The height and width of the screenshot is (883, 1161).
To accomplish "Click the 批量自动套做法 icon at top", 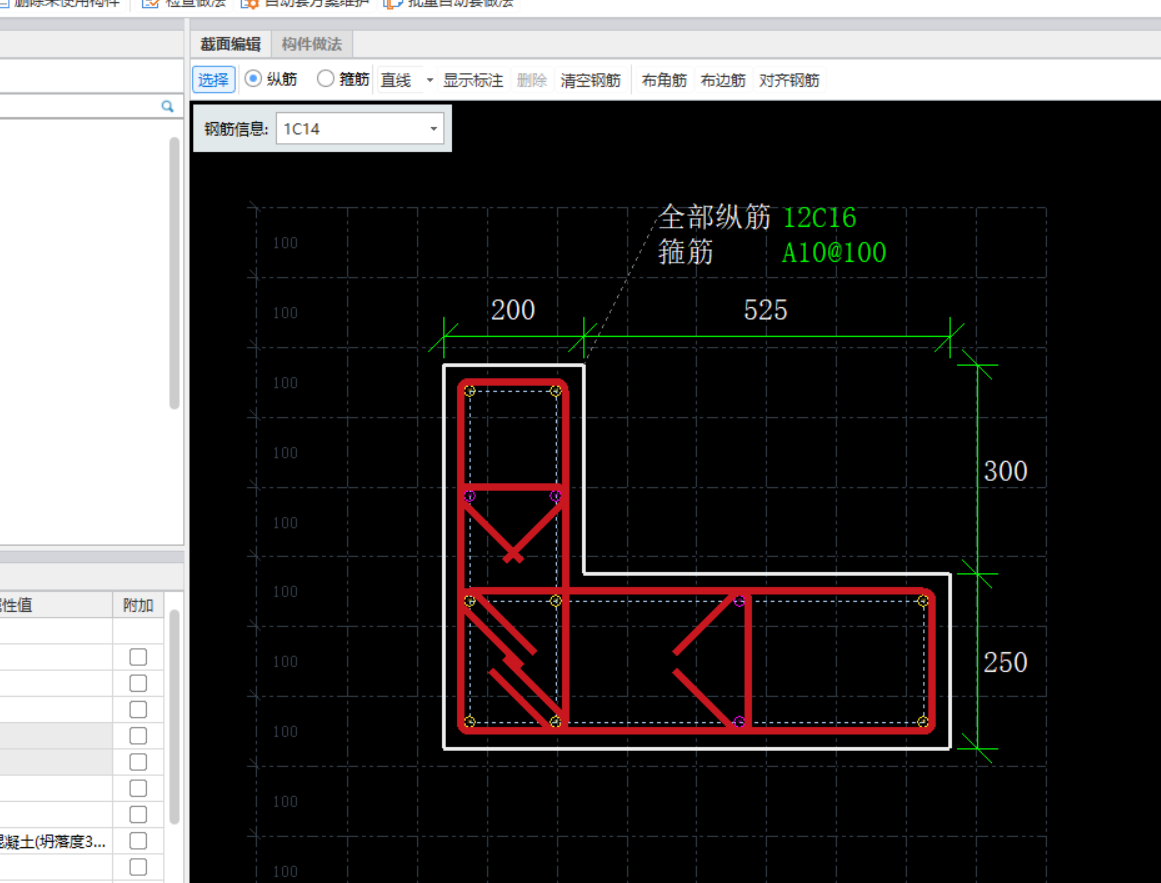I will pyautogui.click(x=392, y=3).
